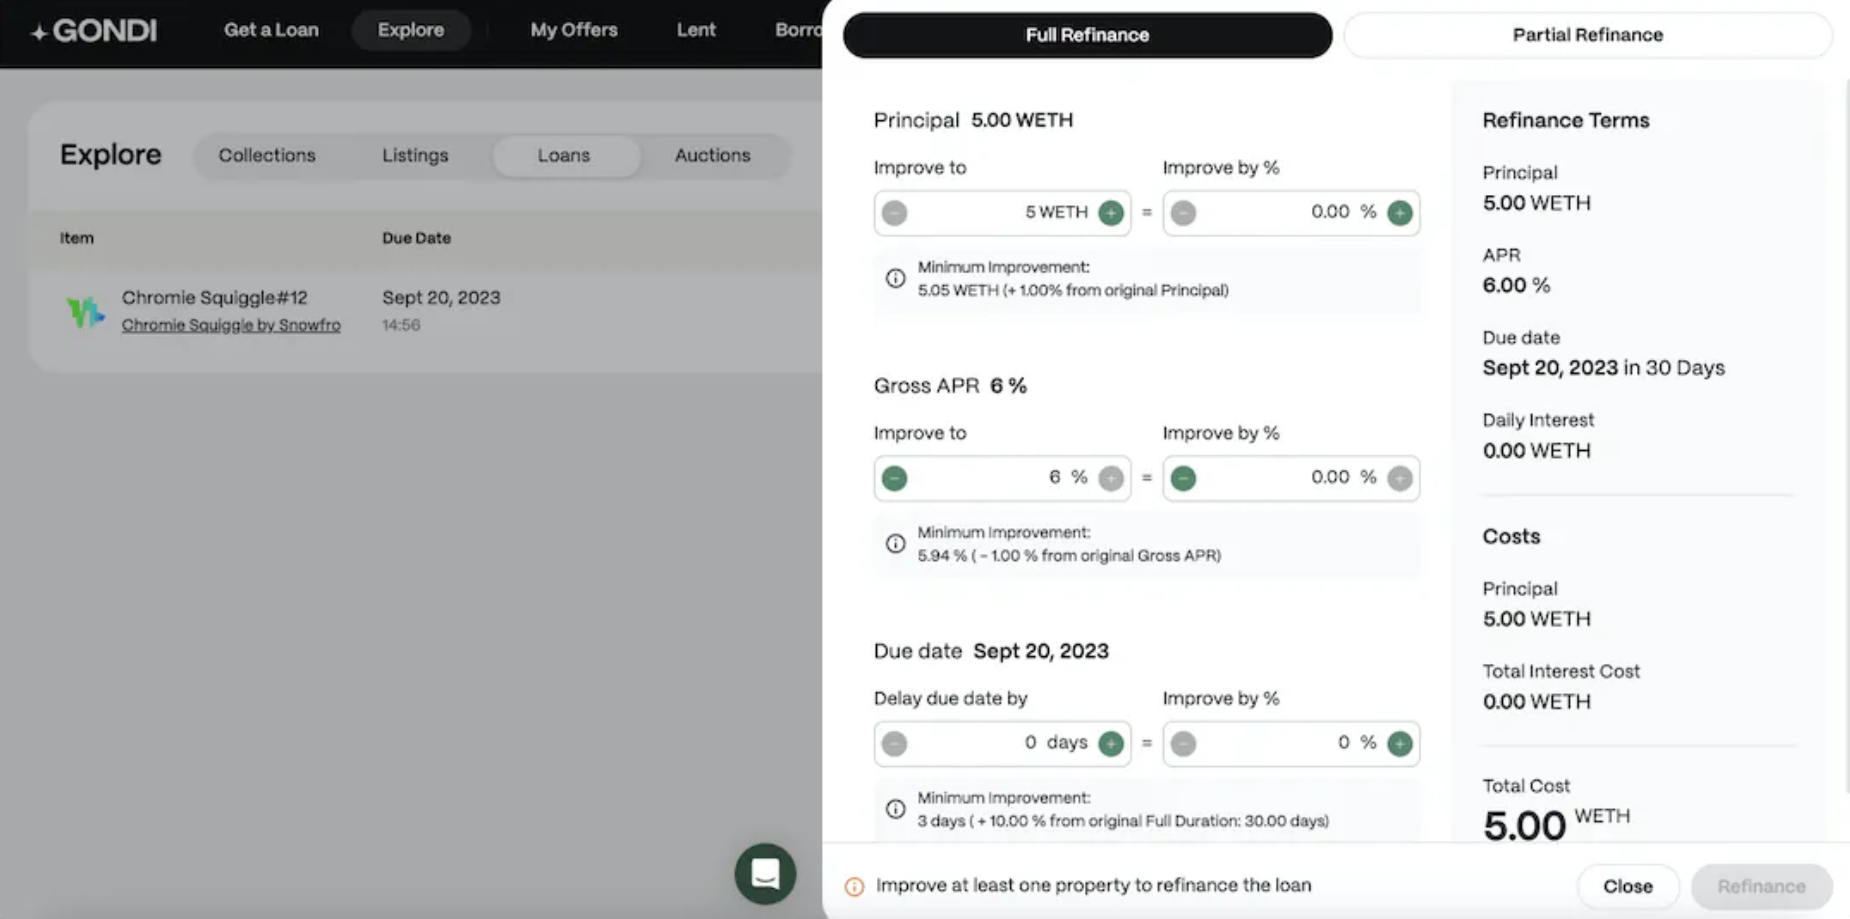Click Chromie Squiggle#12 item name
This screenshot has height=919, width=1850.
214,297
